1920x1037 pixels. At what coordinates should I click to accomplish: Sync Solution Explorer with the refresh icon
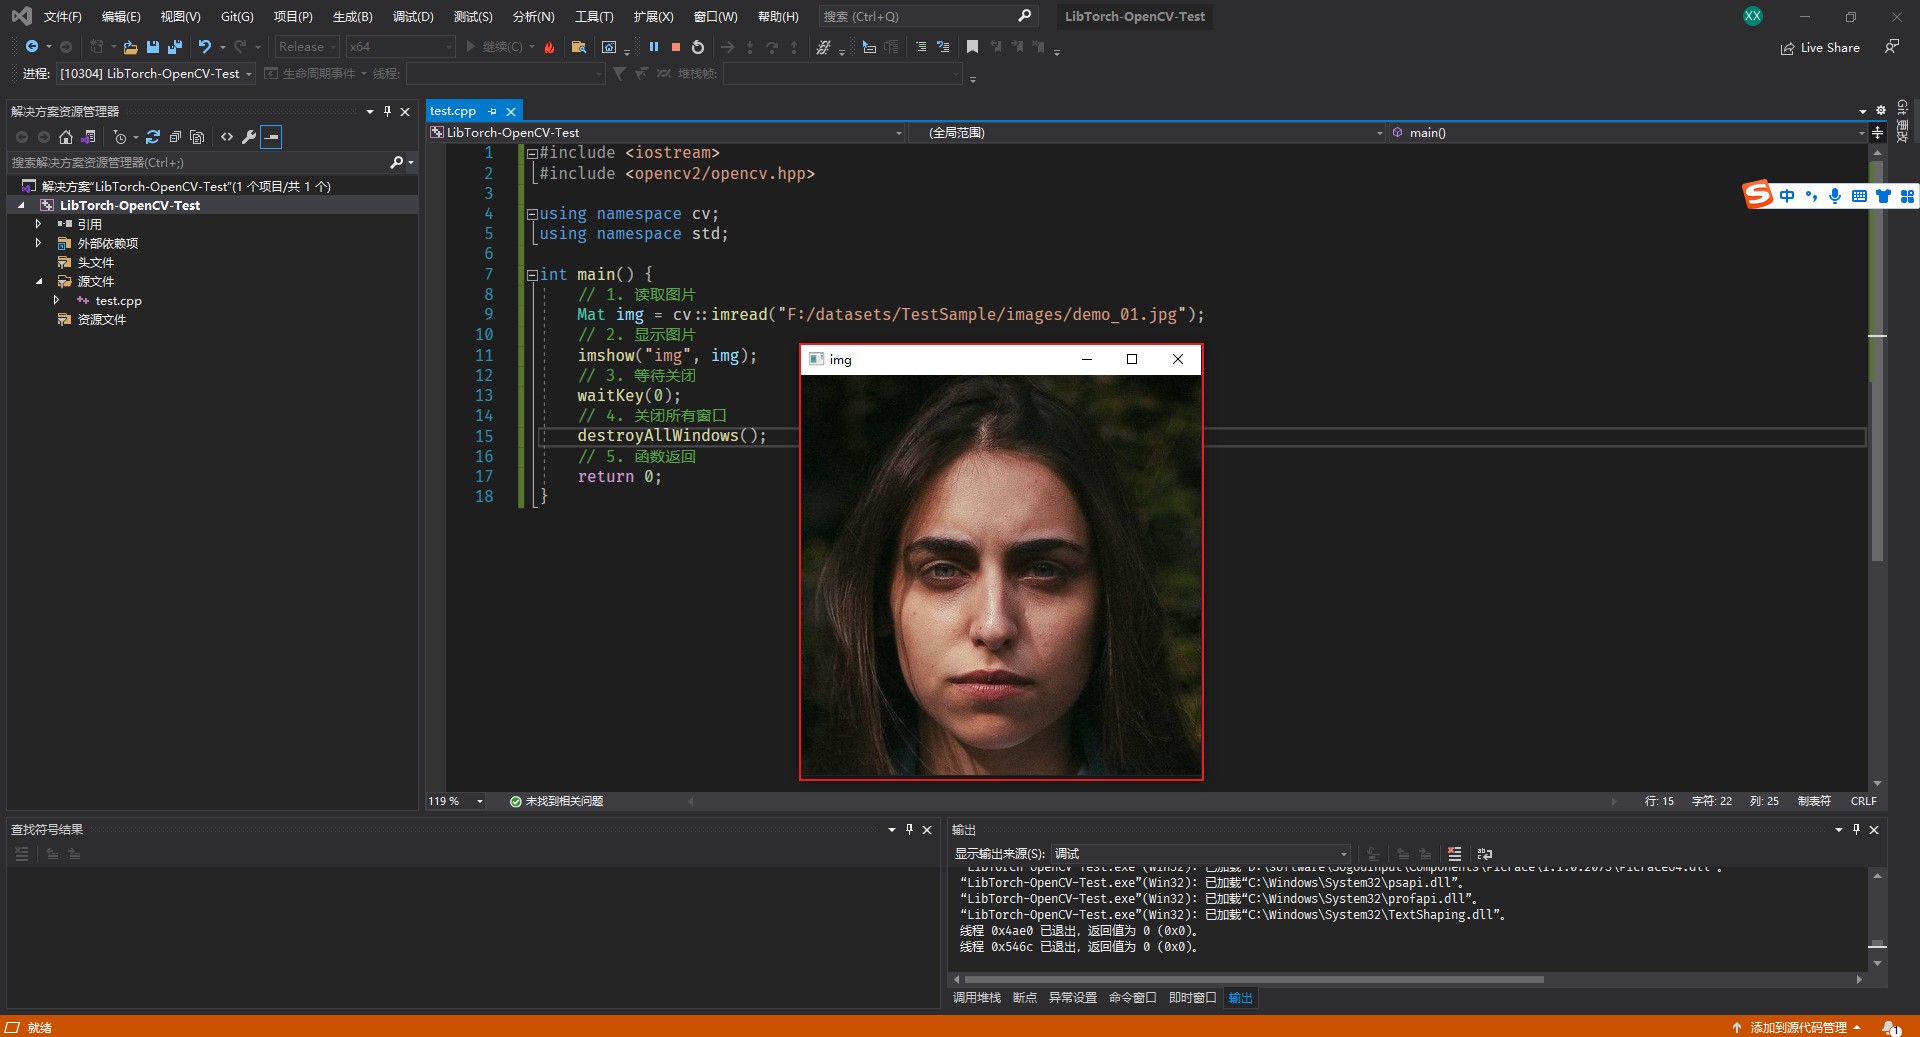pyautogui.click(x=153, y=137)
